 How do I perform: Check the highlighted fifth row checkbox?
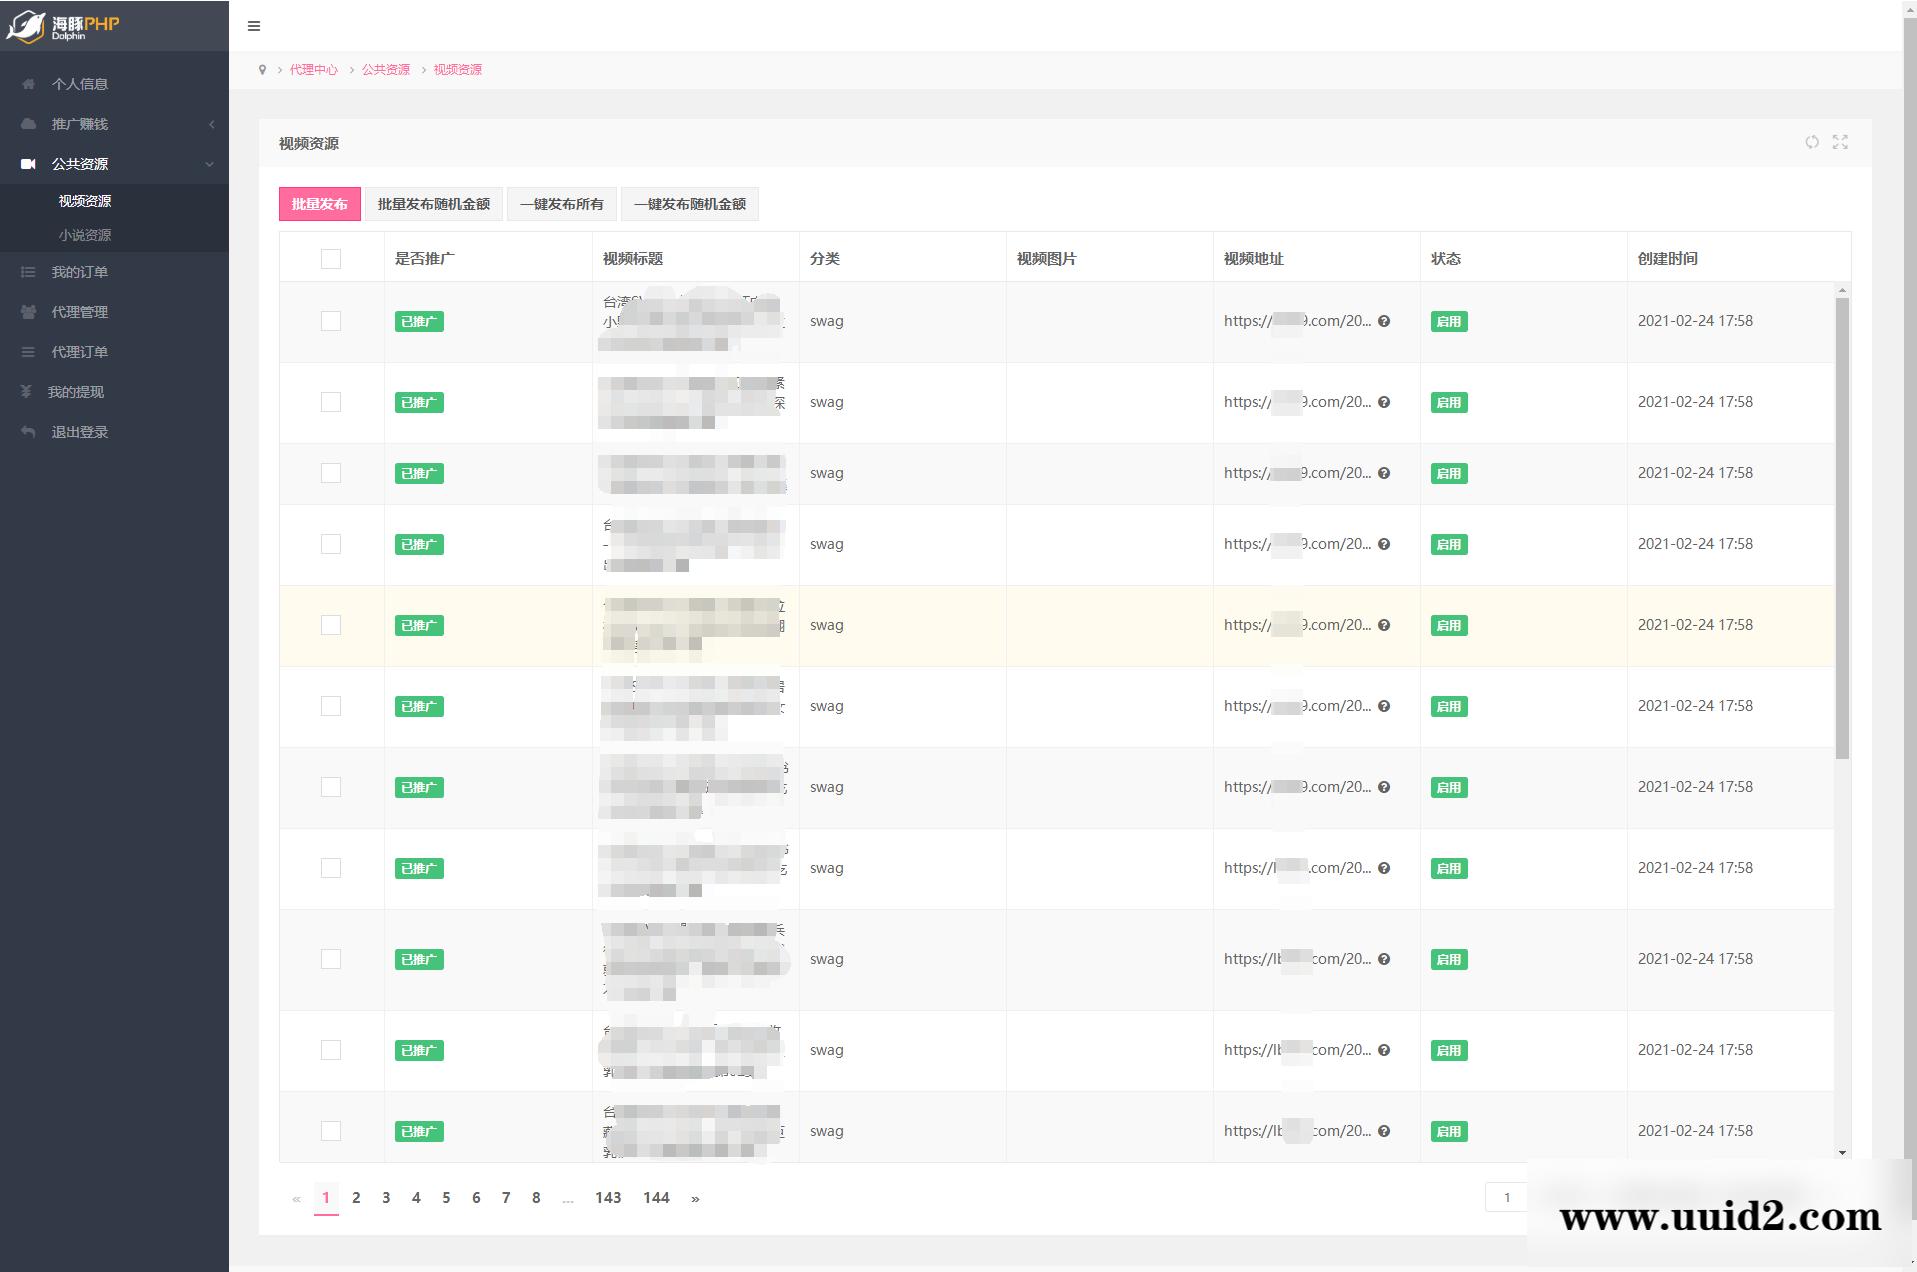[x=331, y=625]
